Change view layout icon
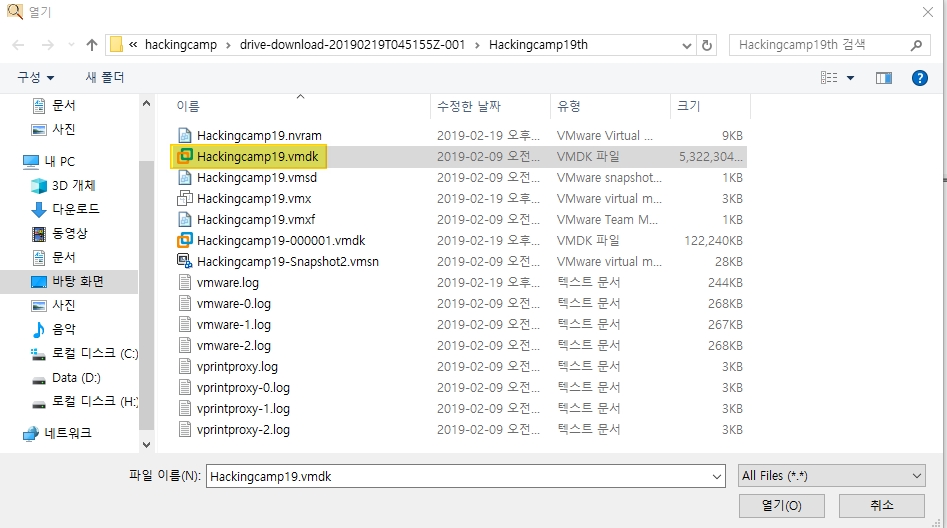Screen dimensions: 947x528 tap(829, 77)
